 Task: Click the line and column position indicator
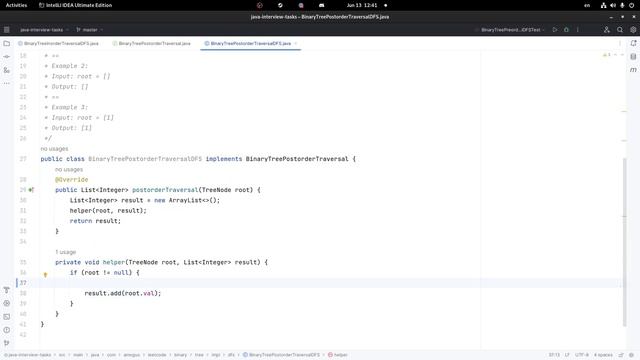click(554, 355)
